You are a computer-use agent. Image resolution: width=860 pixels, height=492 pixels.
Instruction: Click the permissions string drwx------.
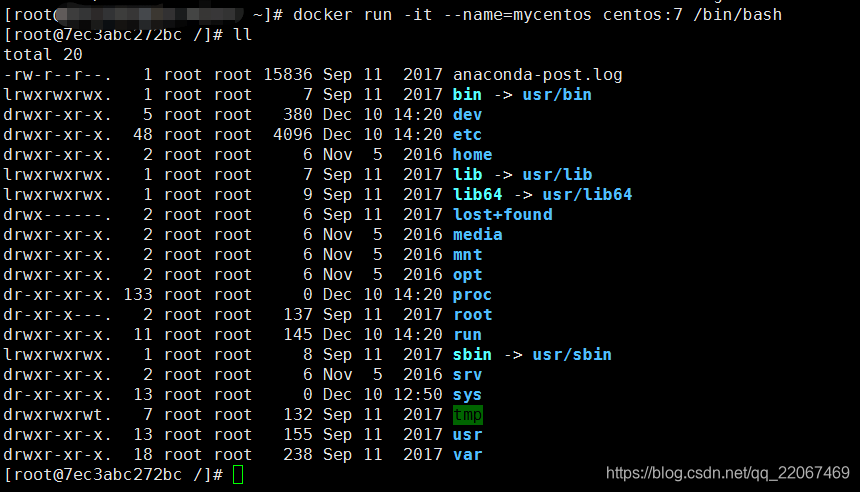coord(58,214)
